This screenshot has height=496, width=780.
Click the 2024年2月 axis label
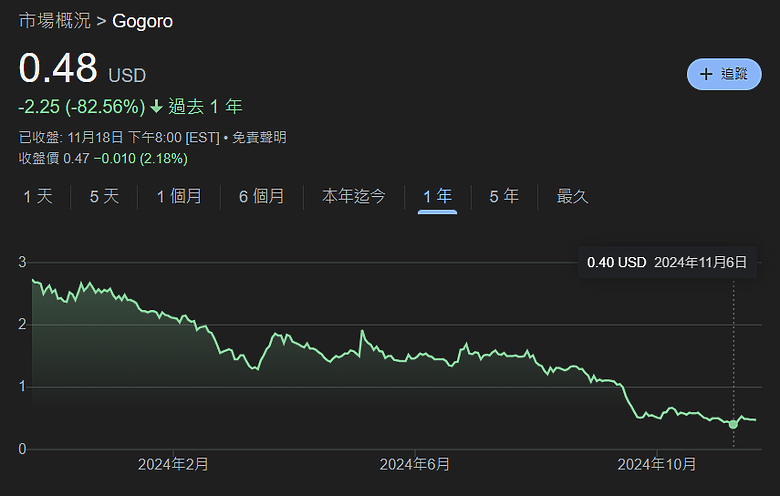tap(173, 464)
